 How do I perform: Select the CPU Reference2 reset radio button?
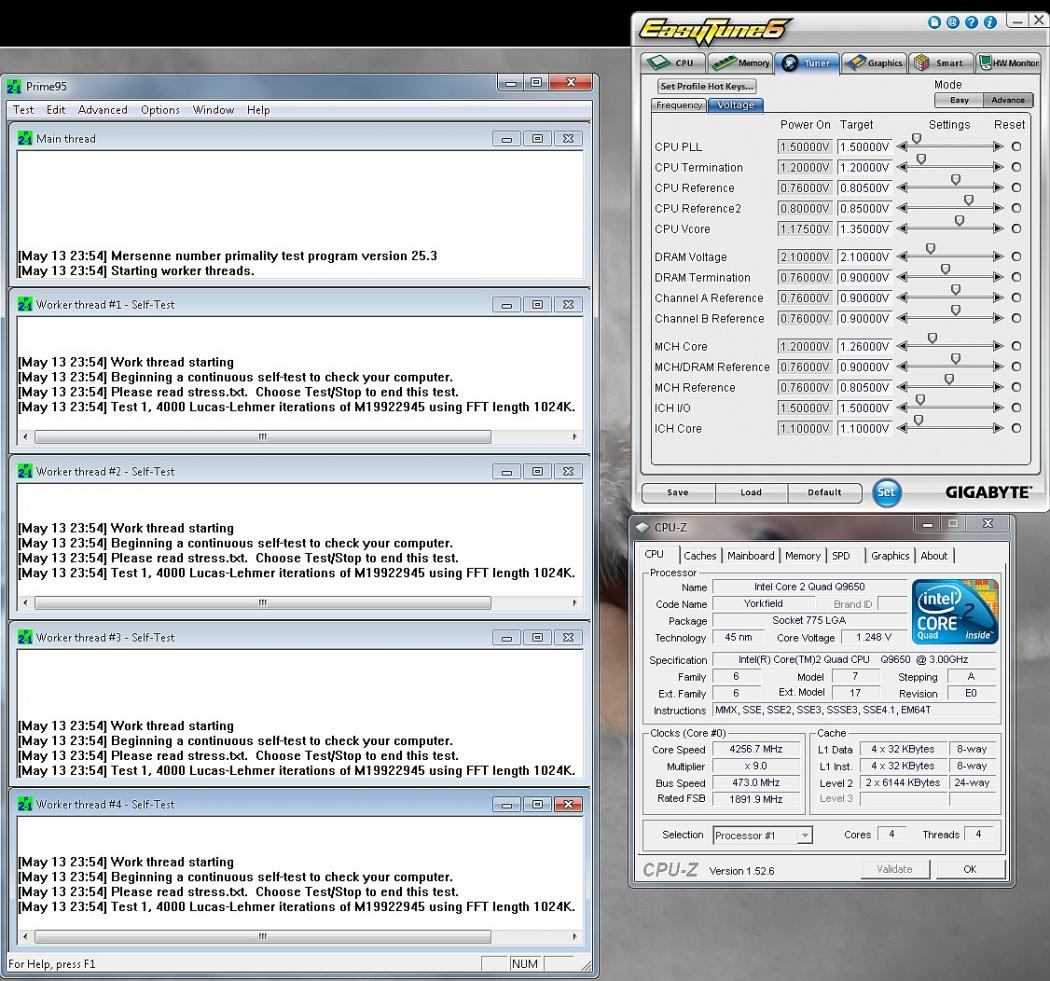point(1017,208)
